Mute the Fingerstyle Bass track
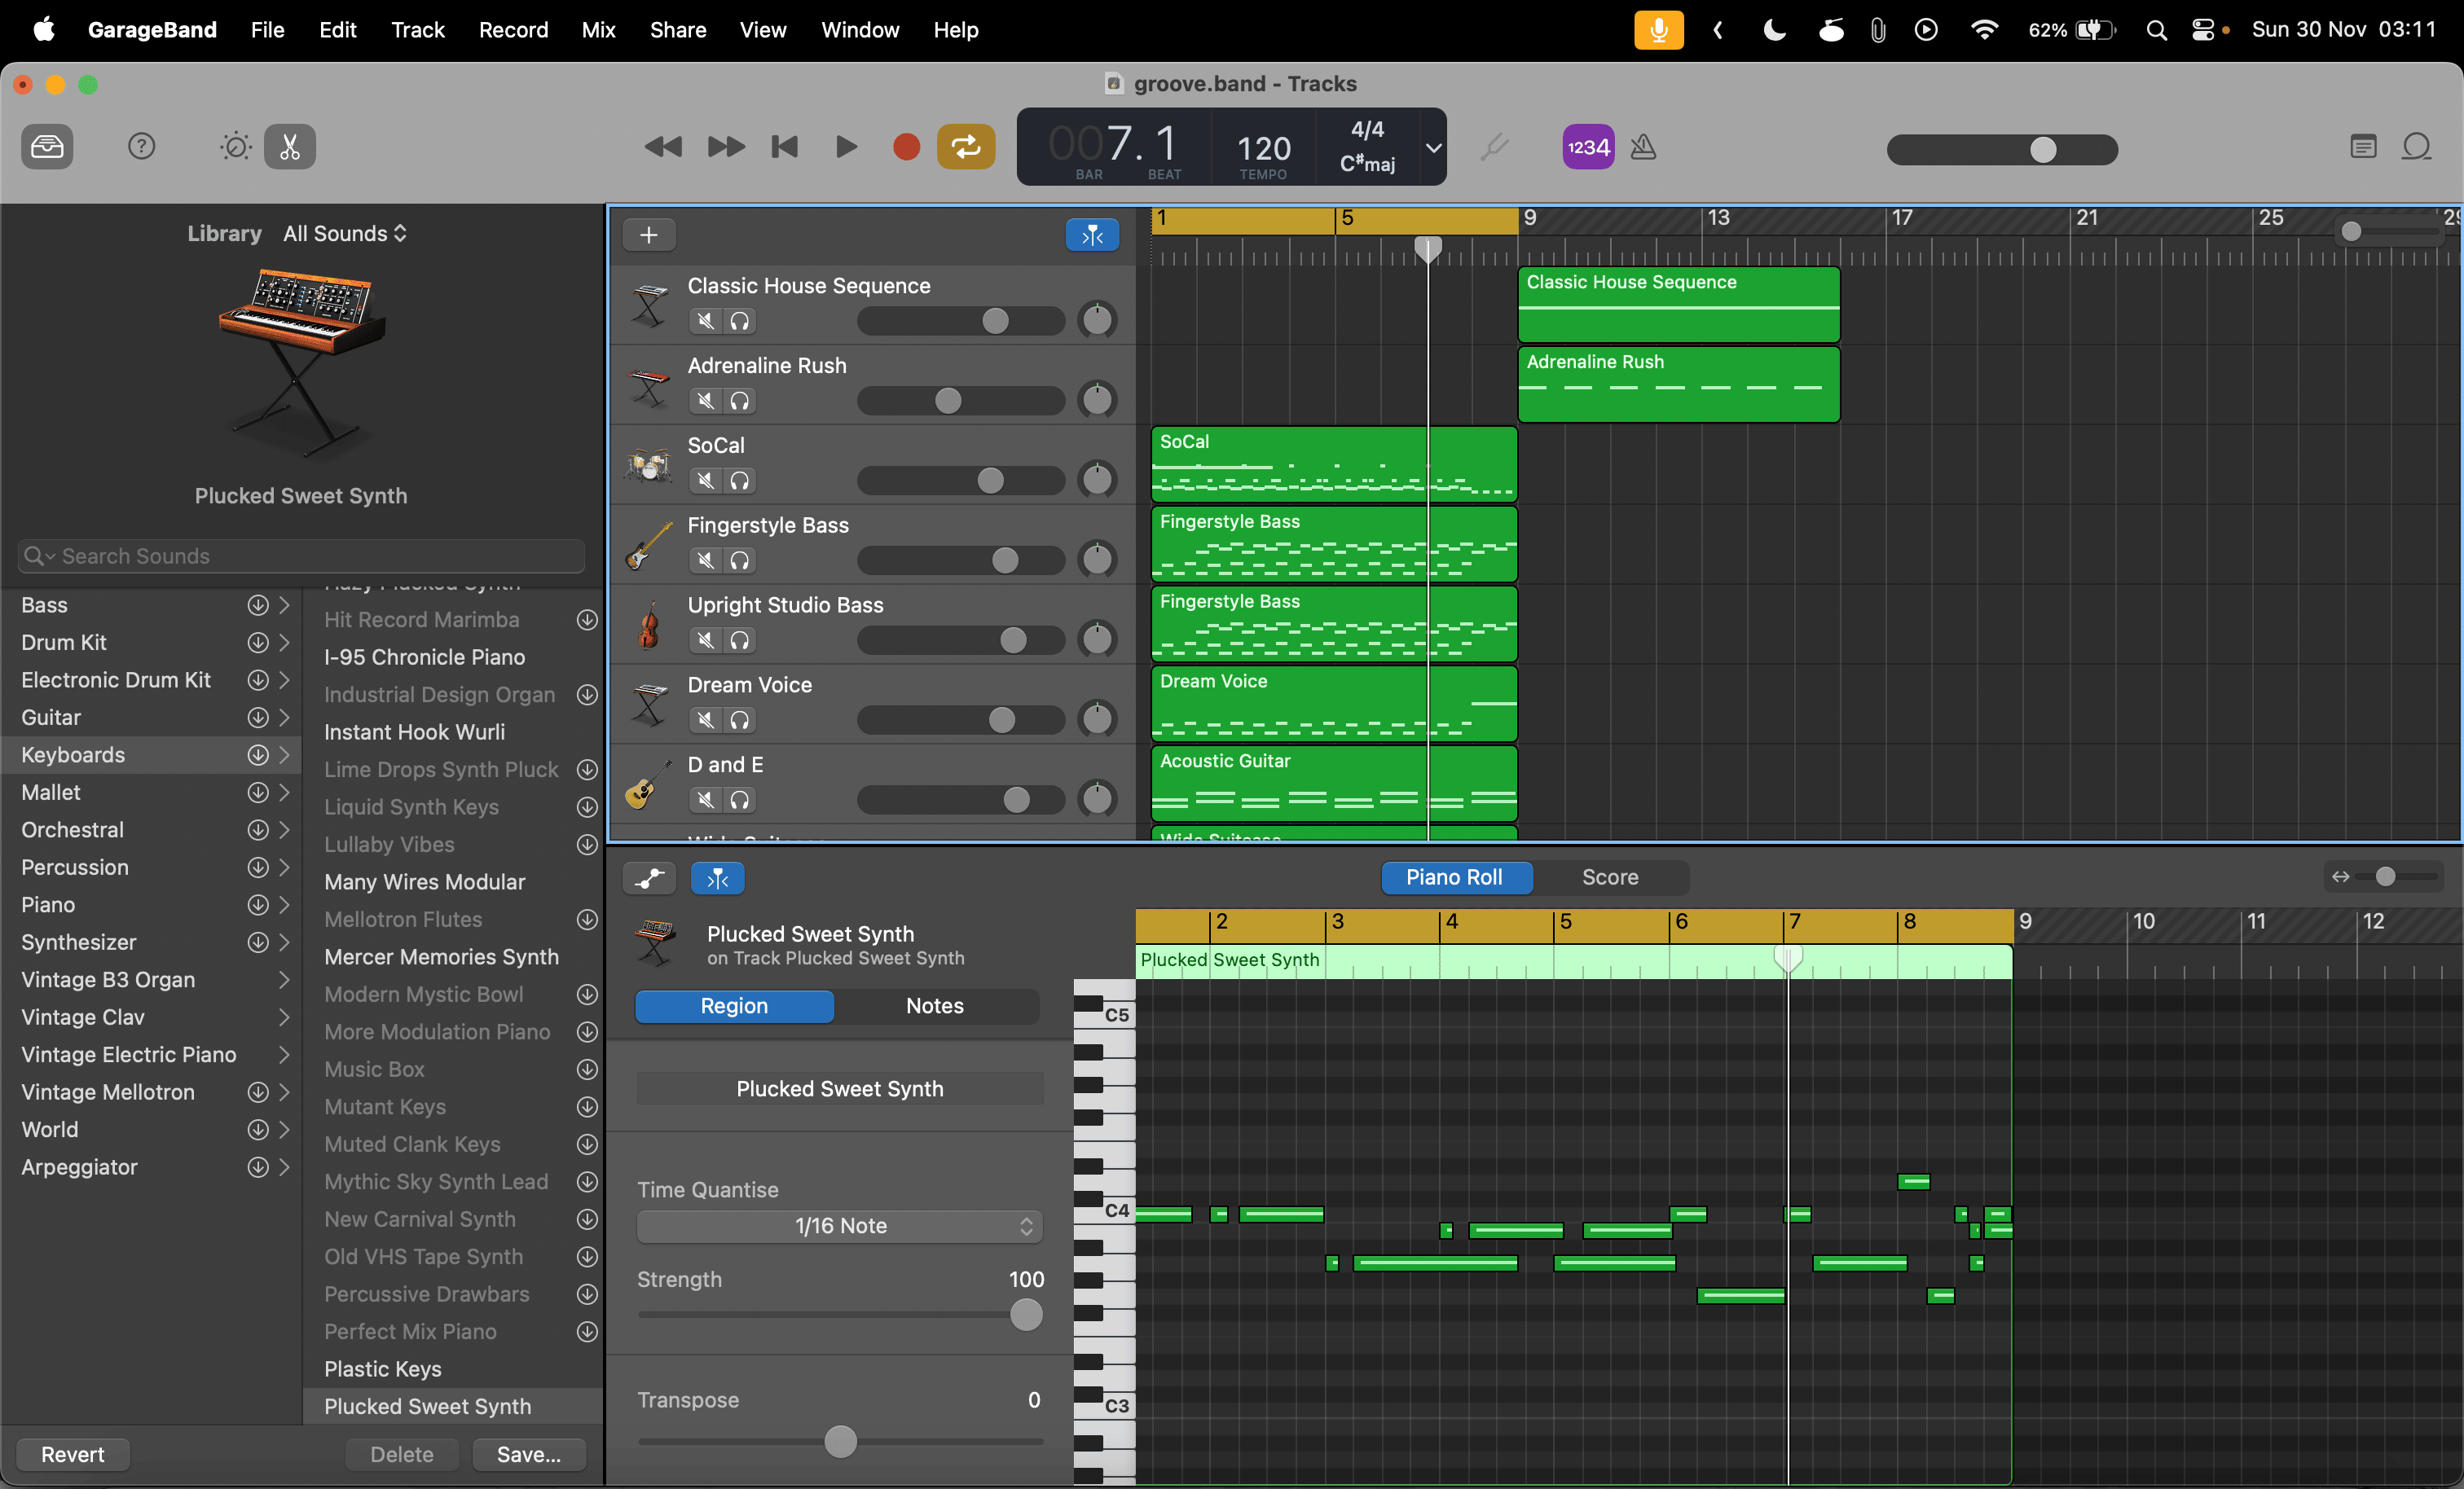Image resolution: width=2464 pixels, height=1489 pixels. coord(706,561)
